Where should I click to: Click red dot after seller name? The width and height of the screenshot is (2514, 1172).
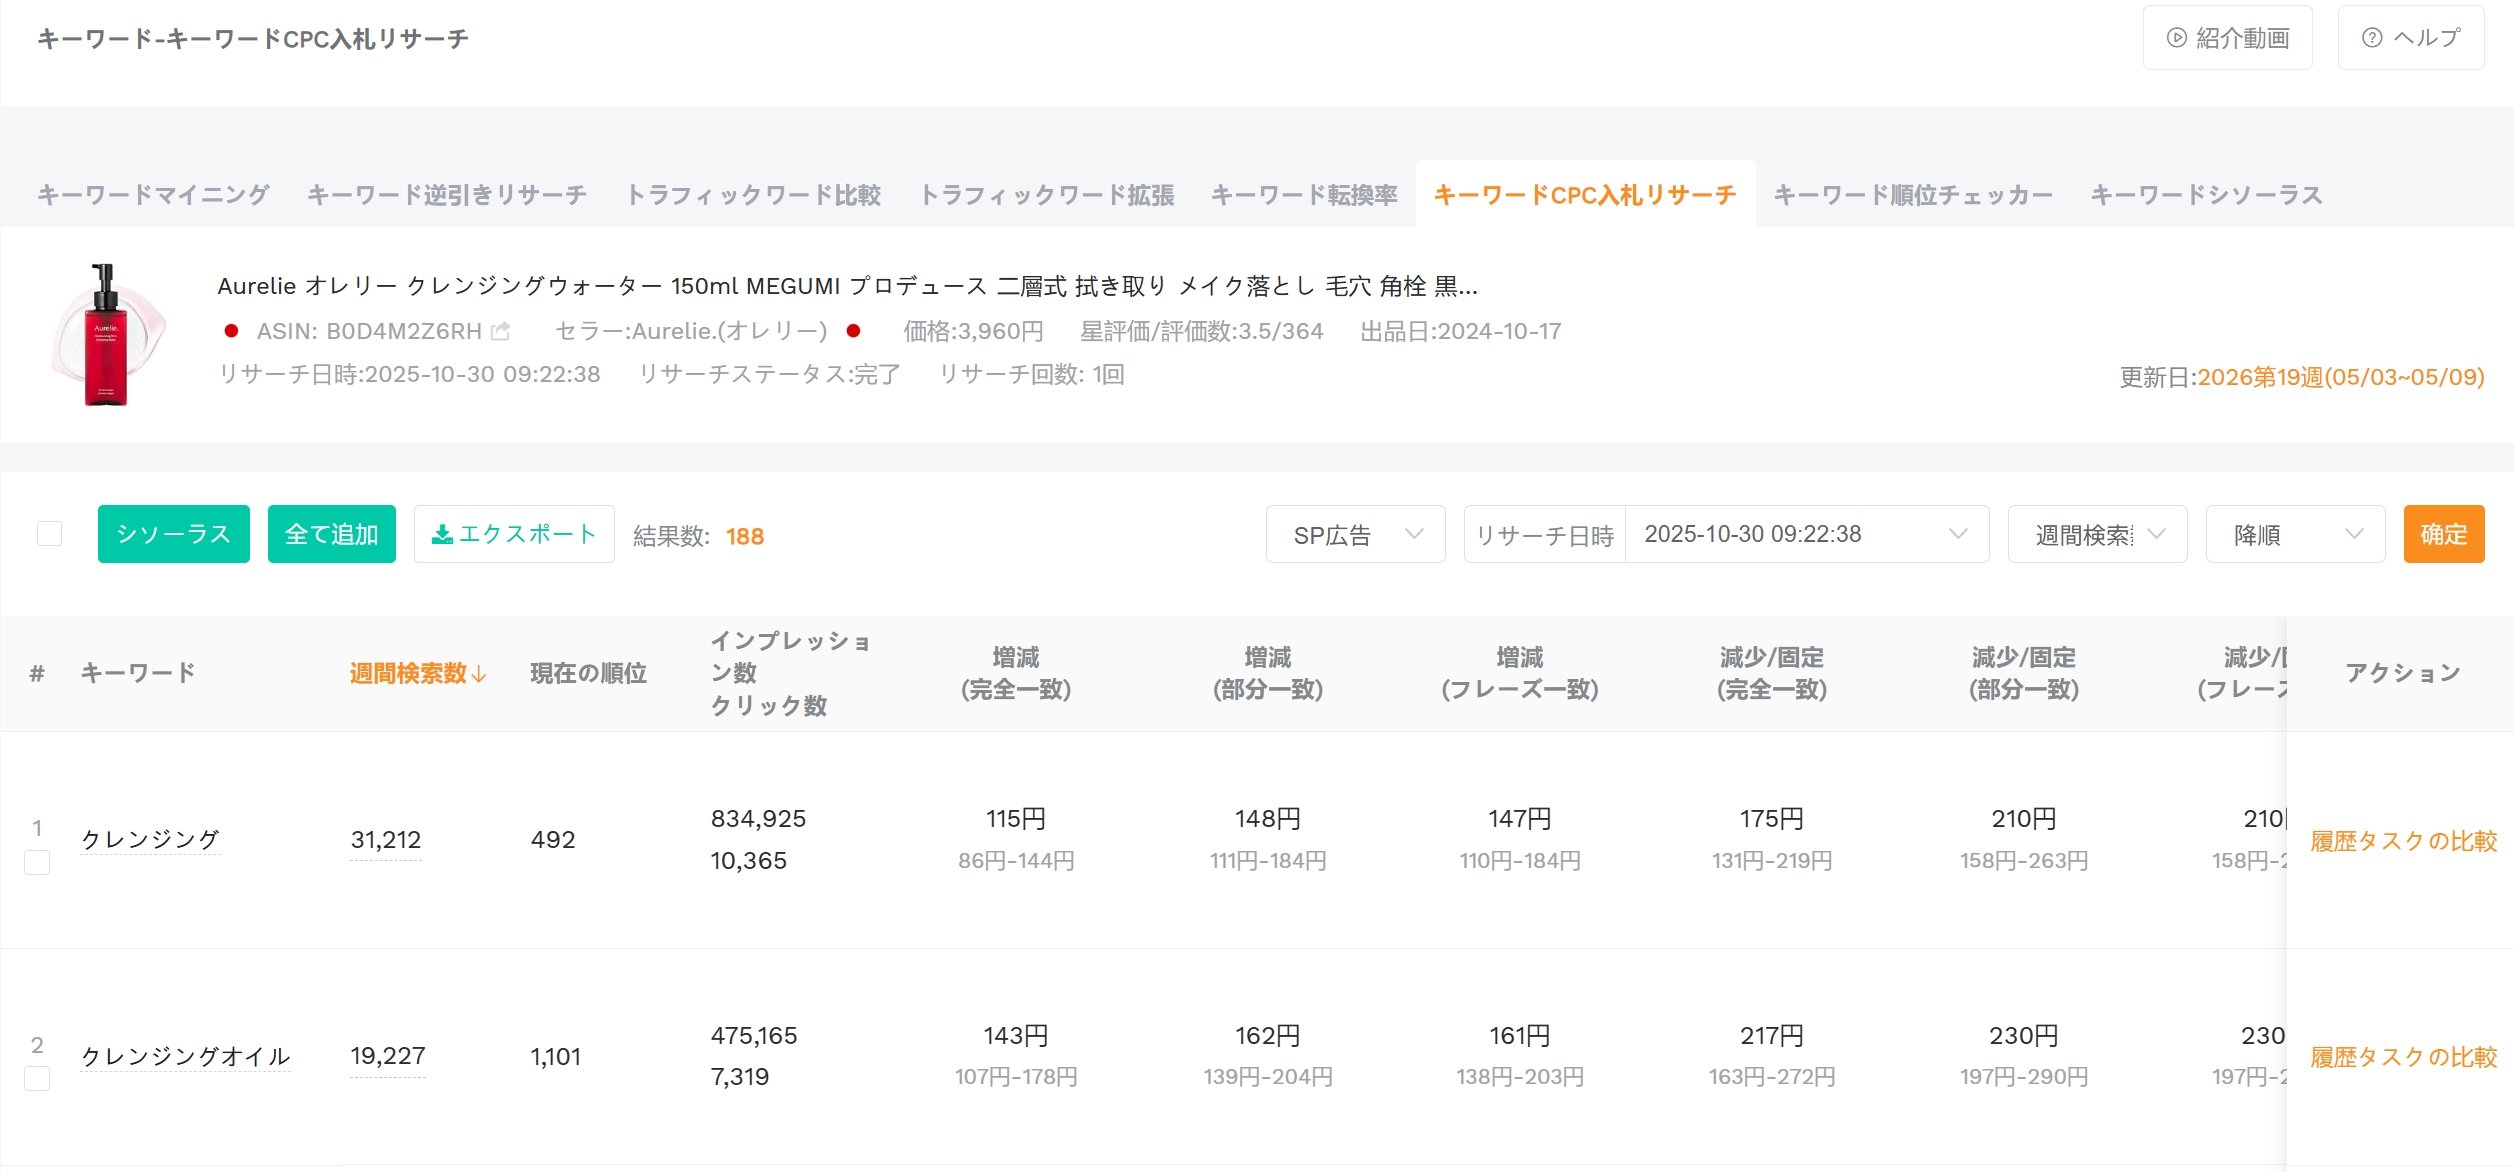[x=853, y=331]
